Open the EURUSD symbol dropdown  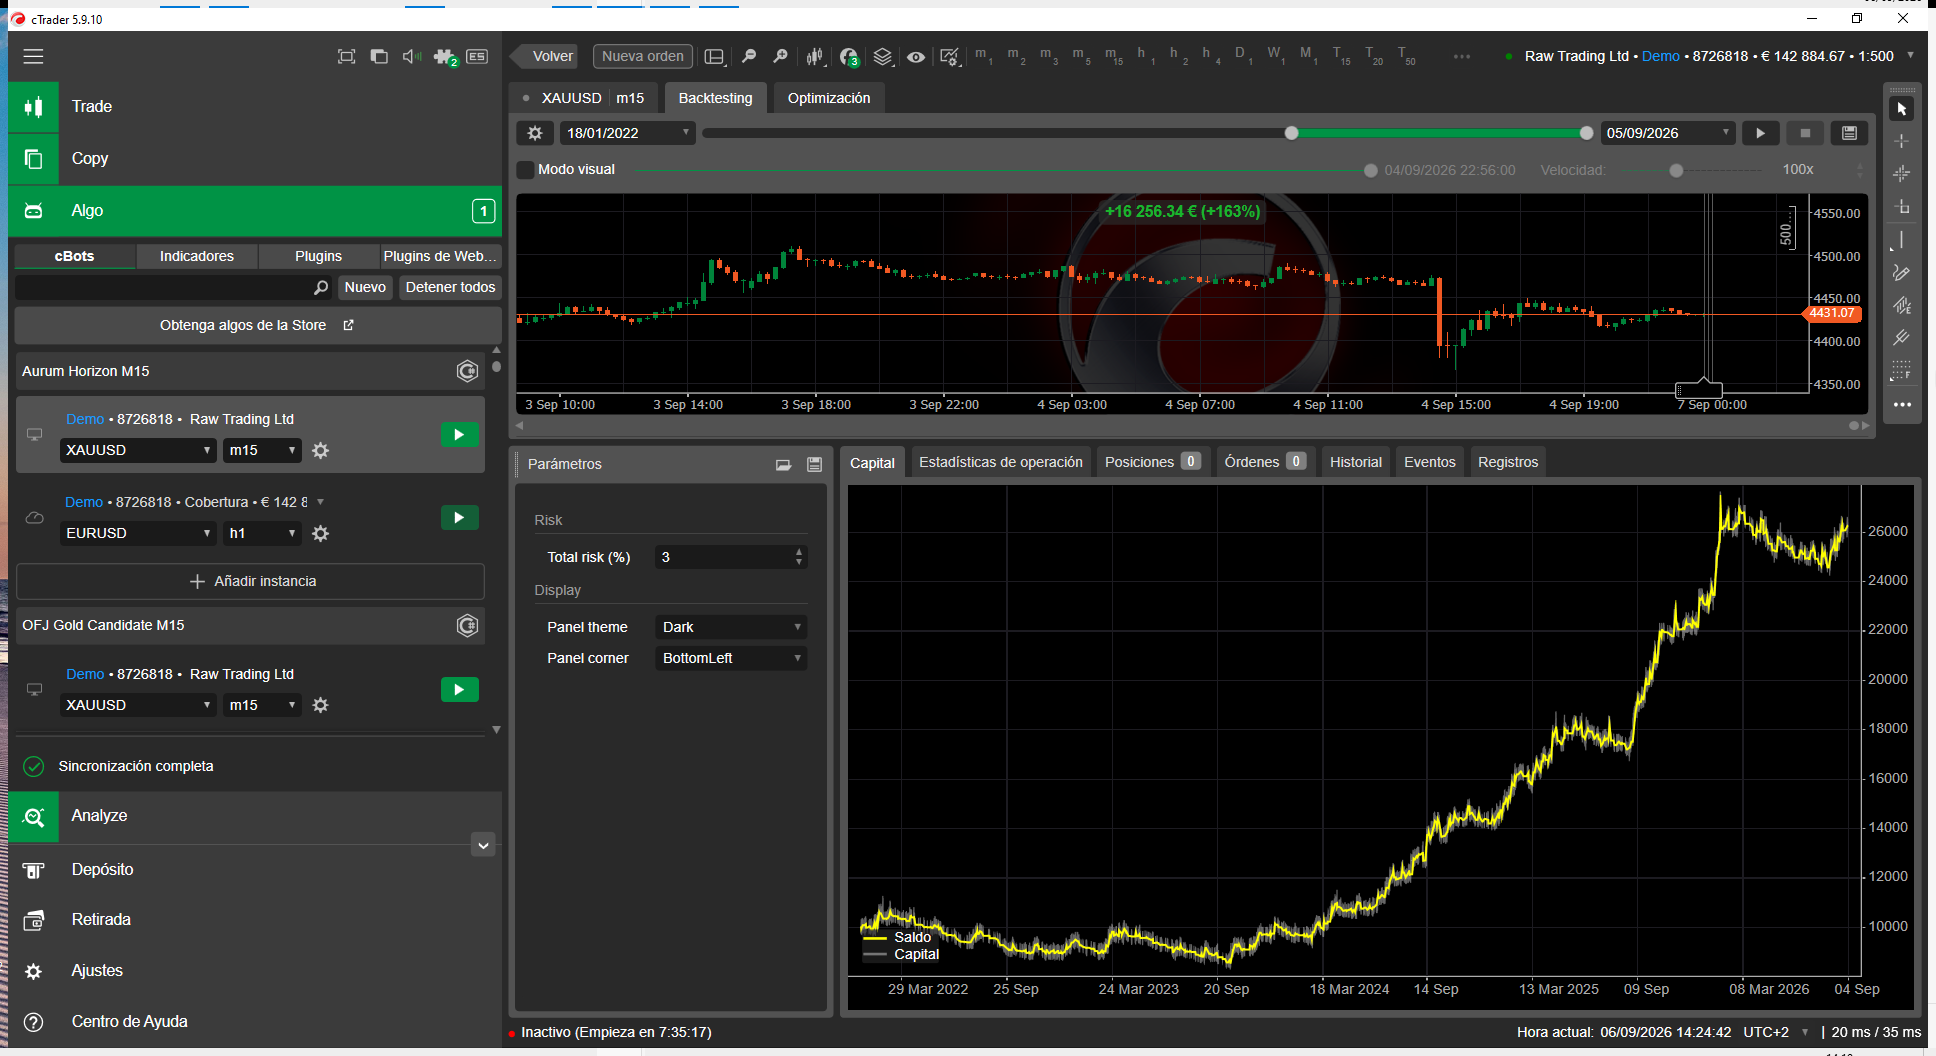(x=138, y=534)
